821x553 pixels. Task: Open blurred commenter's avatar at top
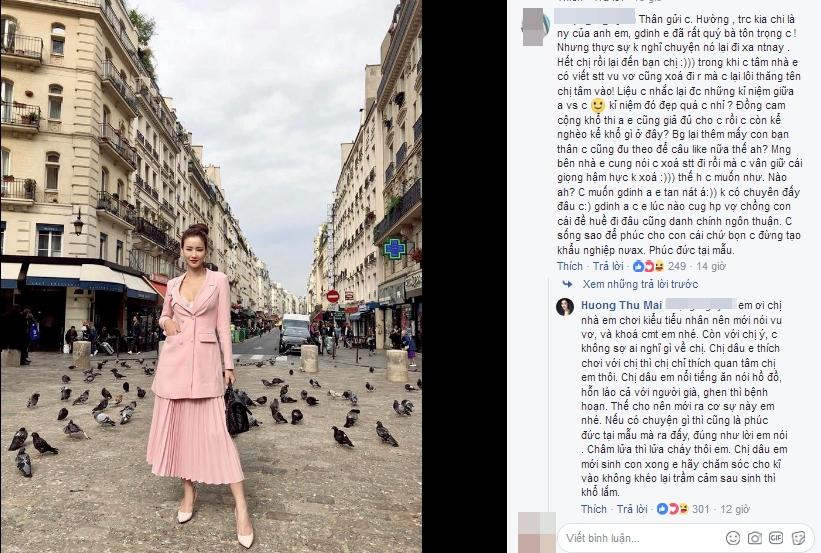click(535, 27)
